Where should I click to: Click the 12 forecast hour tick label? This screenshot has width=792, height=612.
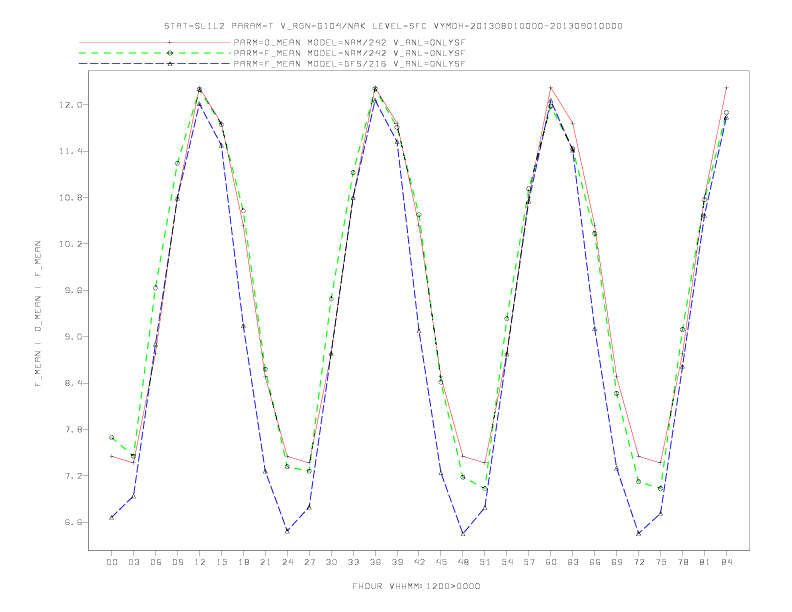[x=200, y=562]
